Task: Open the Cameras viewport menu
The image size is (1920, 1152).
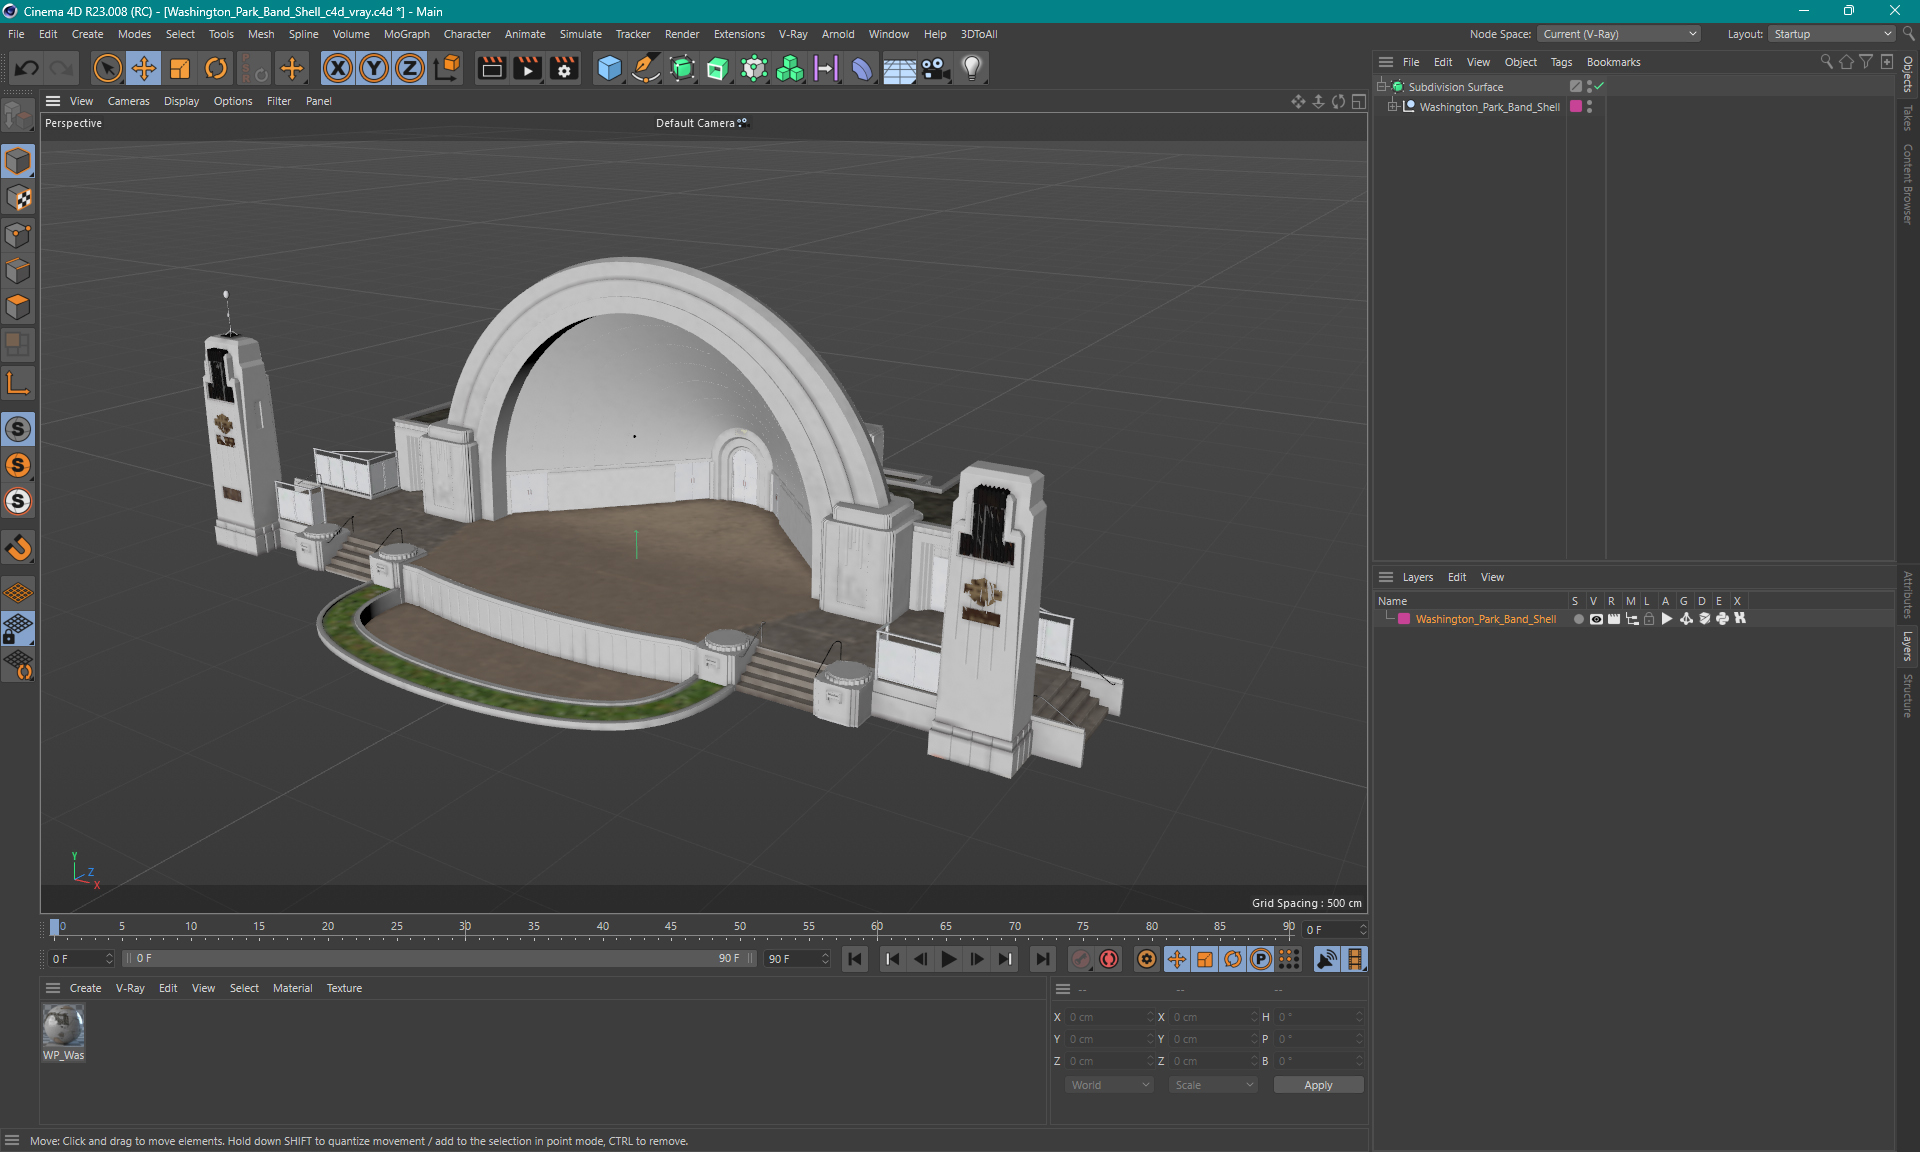Action: point(128,101)
